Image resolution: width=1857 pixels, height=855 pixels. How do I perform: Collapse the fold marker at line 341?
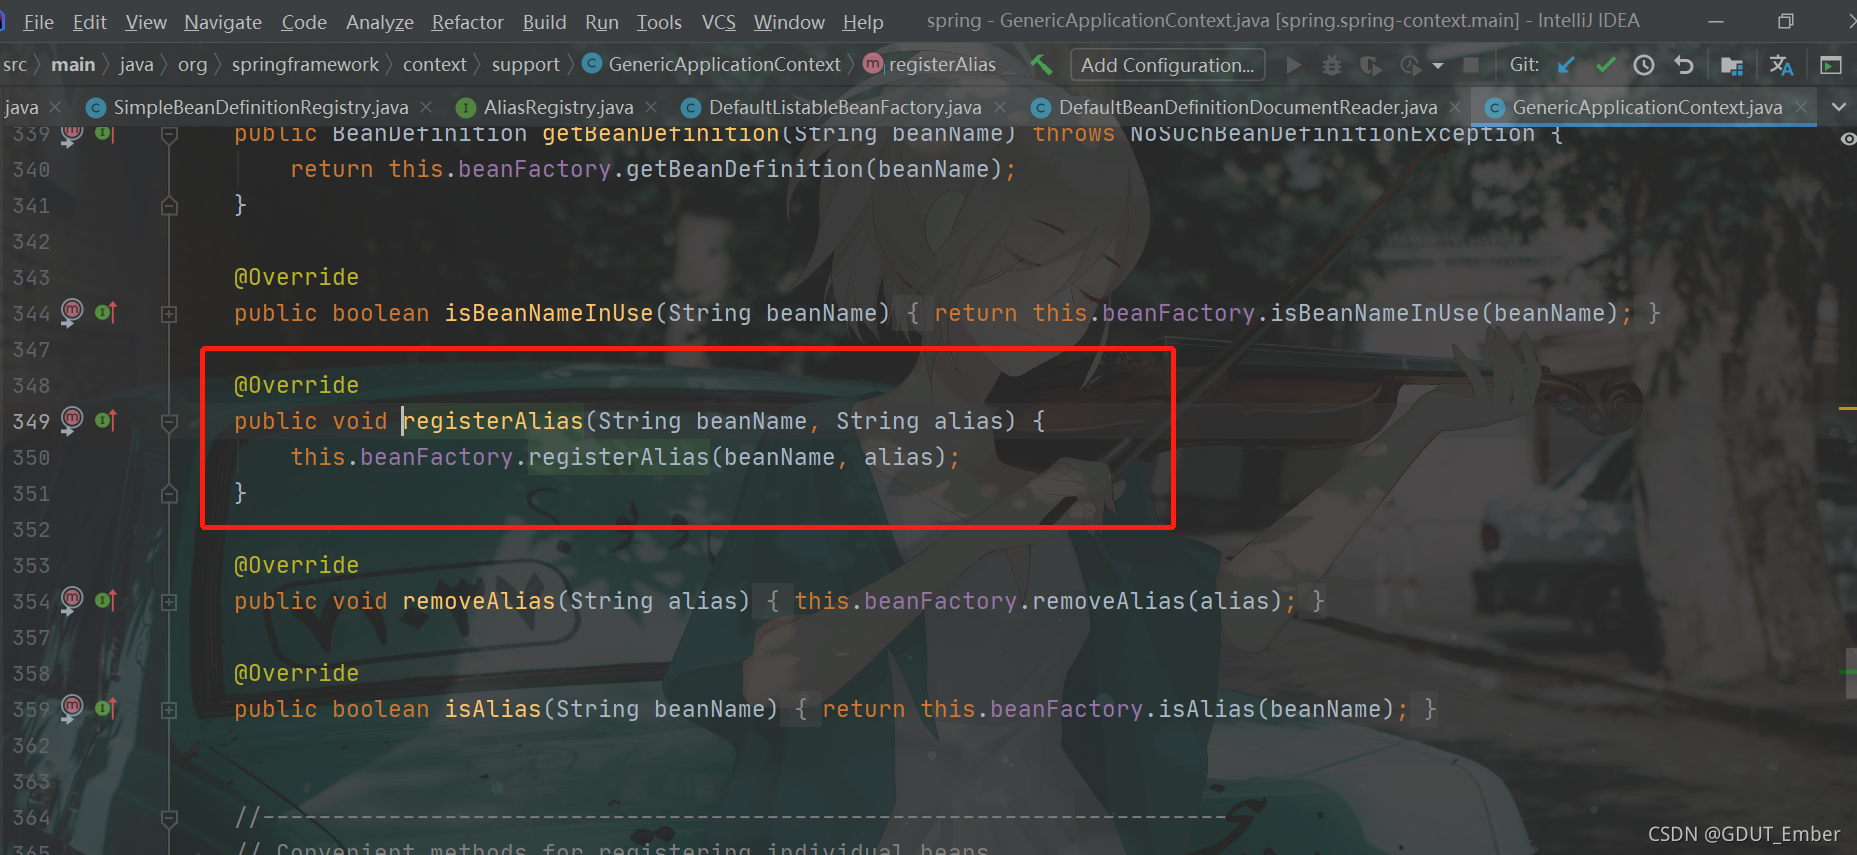(x=169, y=206)
